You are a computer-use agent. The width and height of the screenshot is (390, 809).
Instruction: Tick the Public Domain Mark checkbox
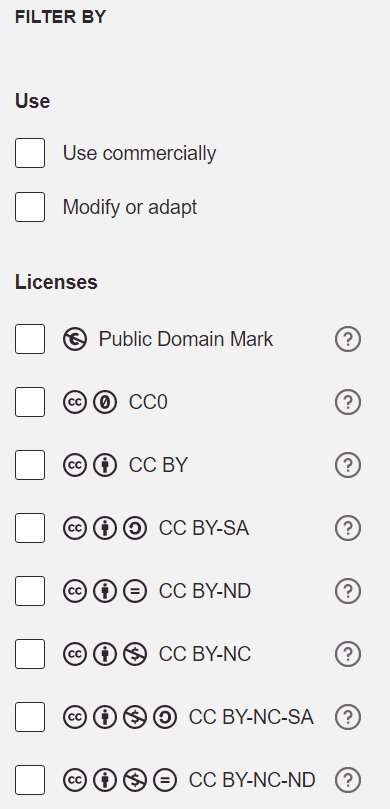click(x=30, y=339)
